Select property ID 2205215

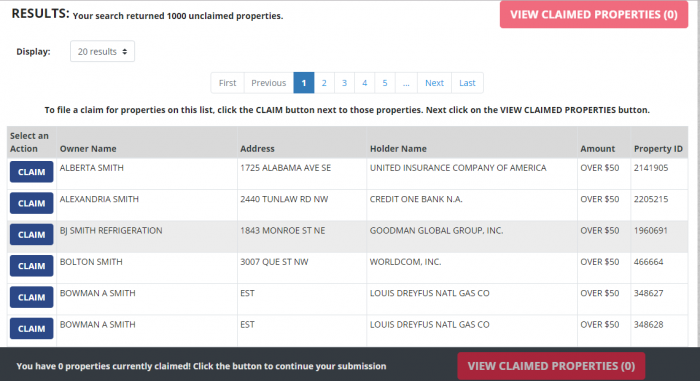coord(651,199)
